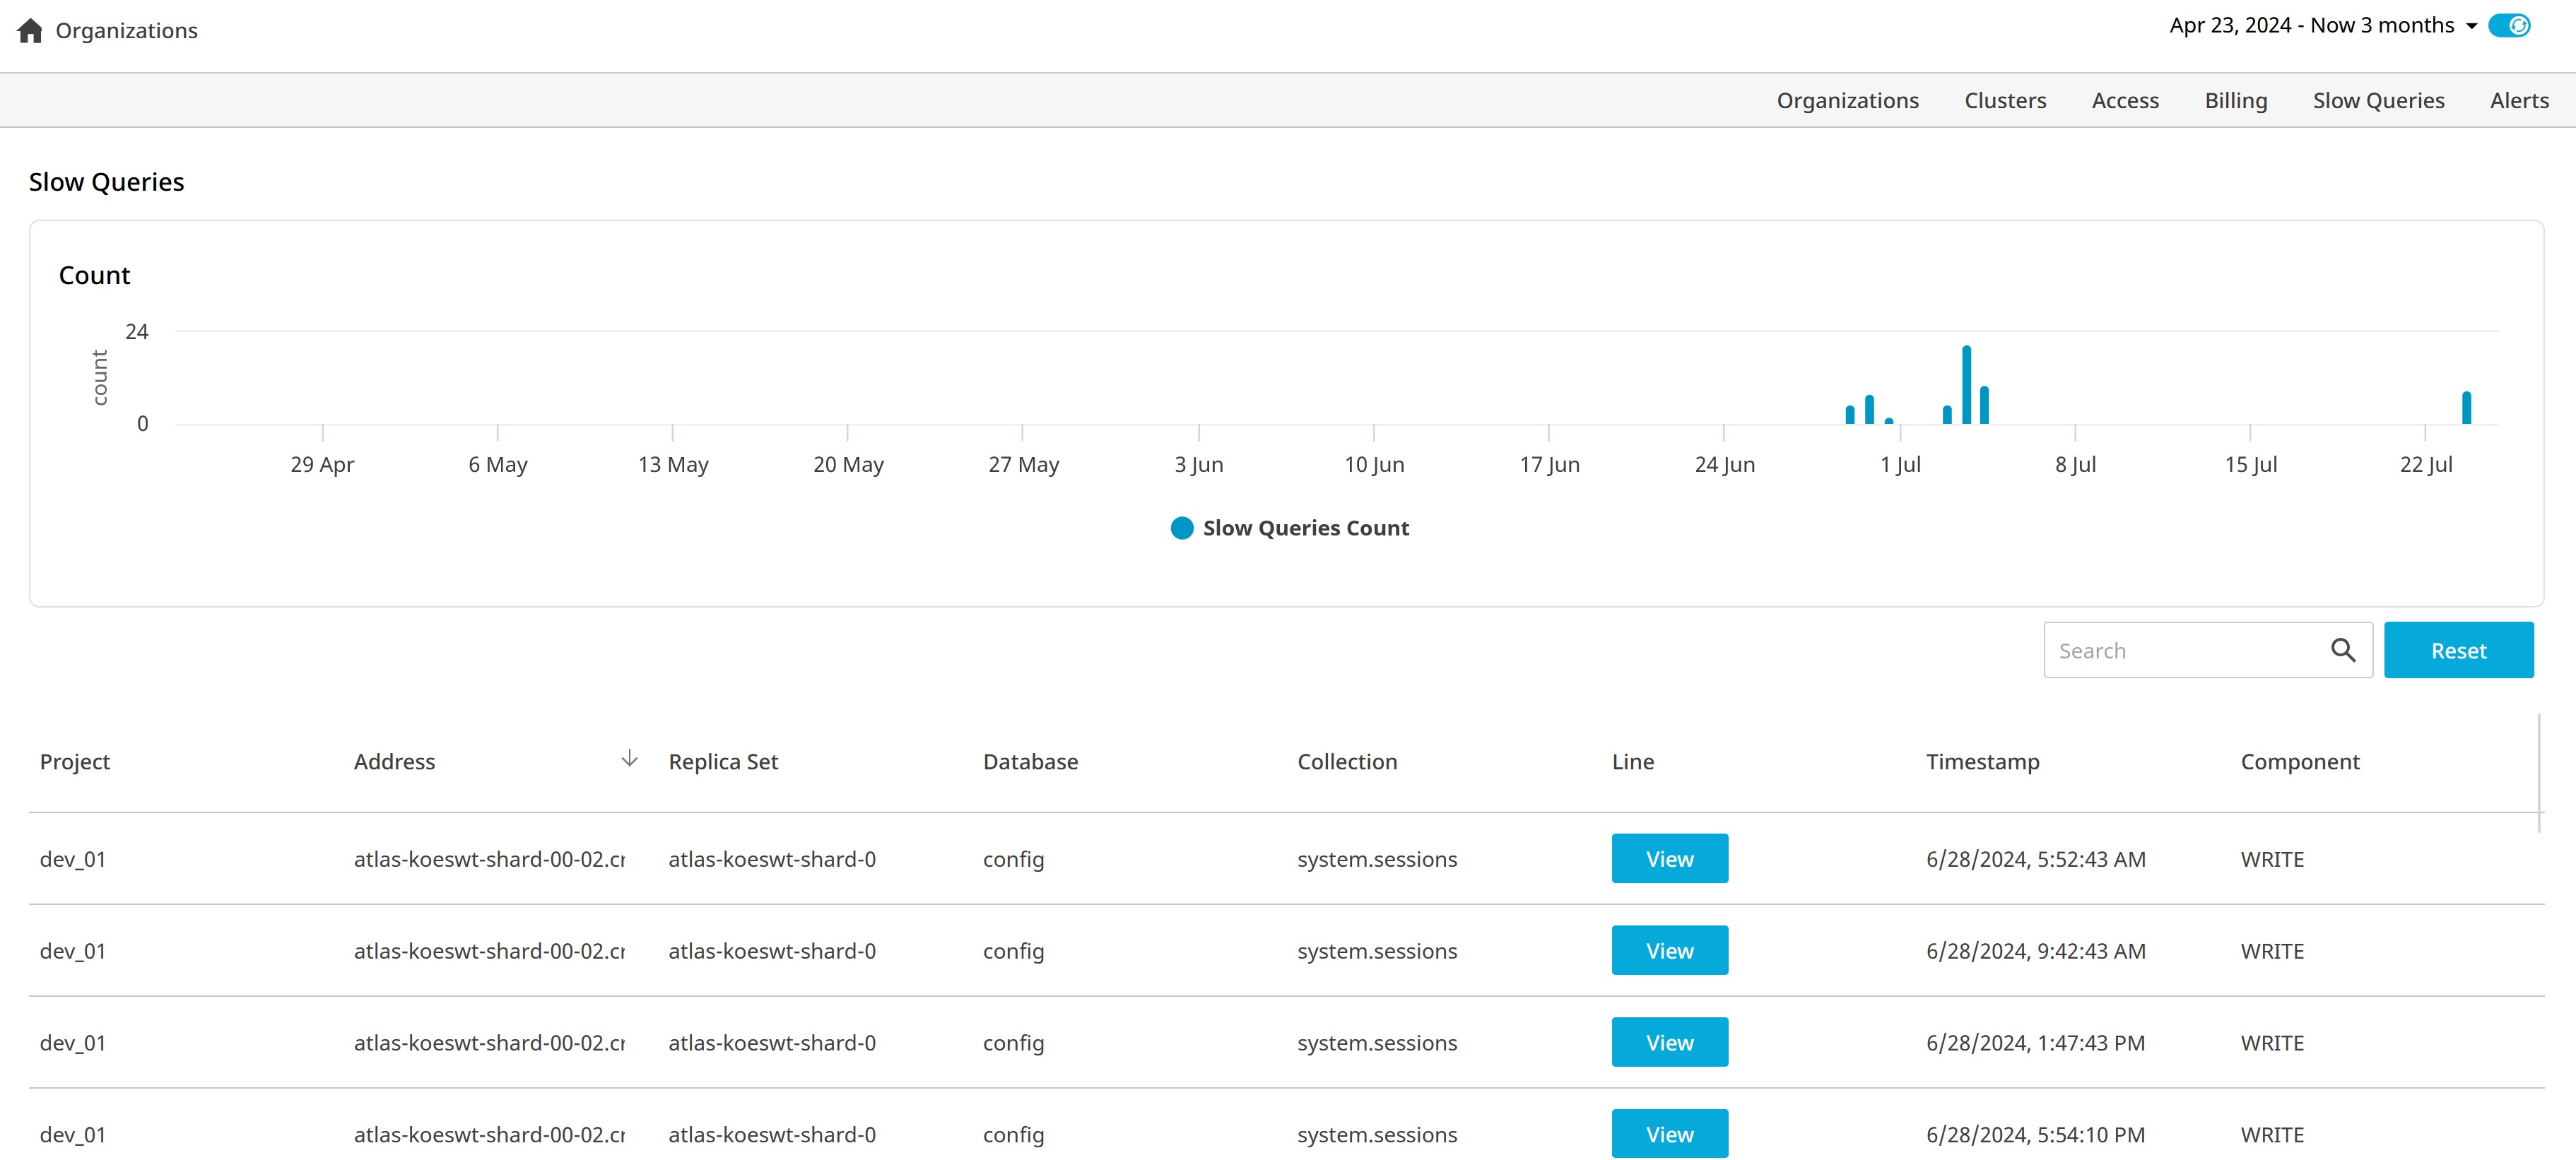Image resolution: width=2576 pixels, height=1160 pixels.
Task: Sort by the Timestamp column header
Action: pyautogui.click(x=1982, y=762)
